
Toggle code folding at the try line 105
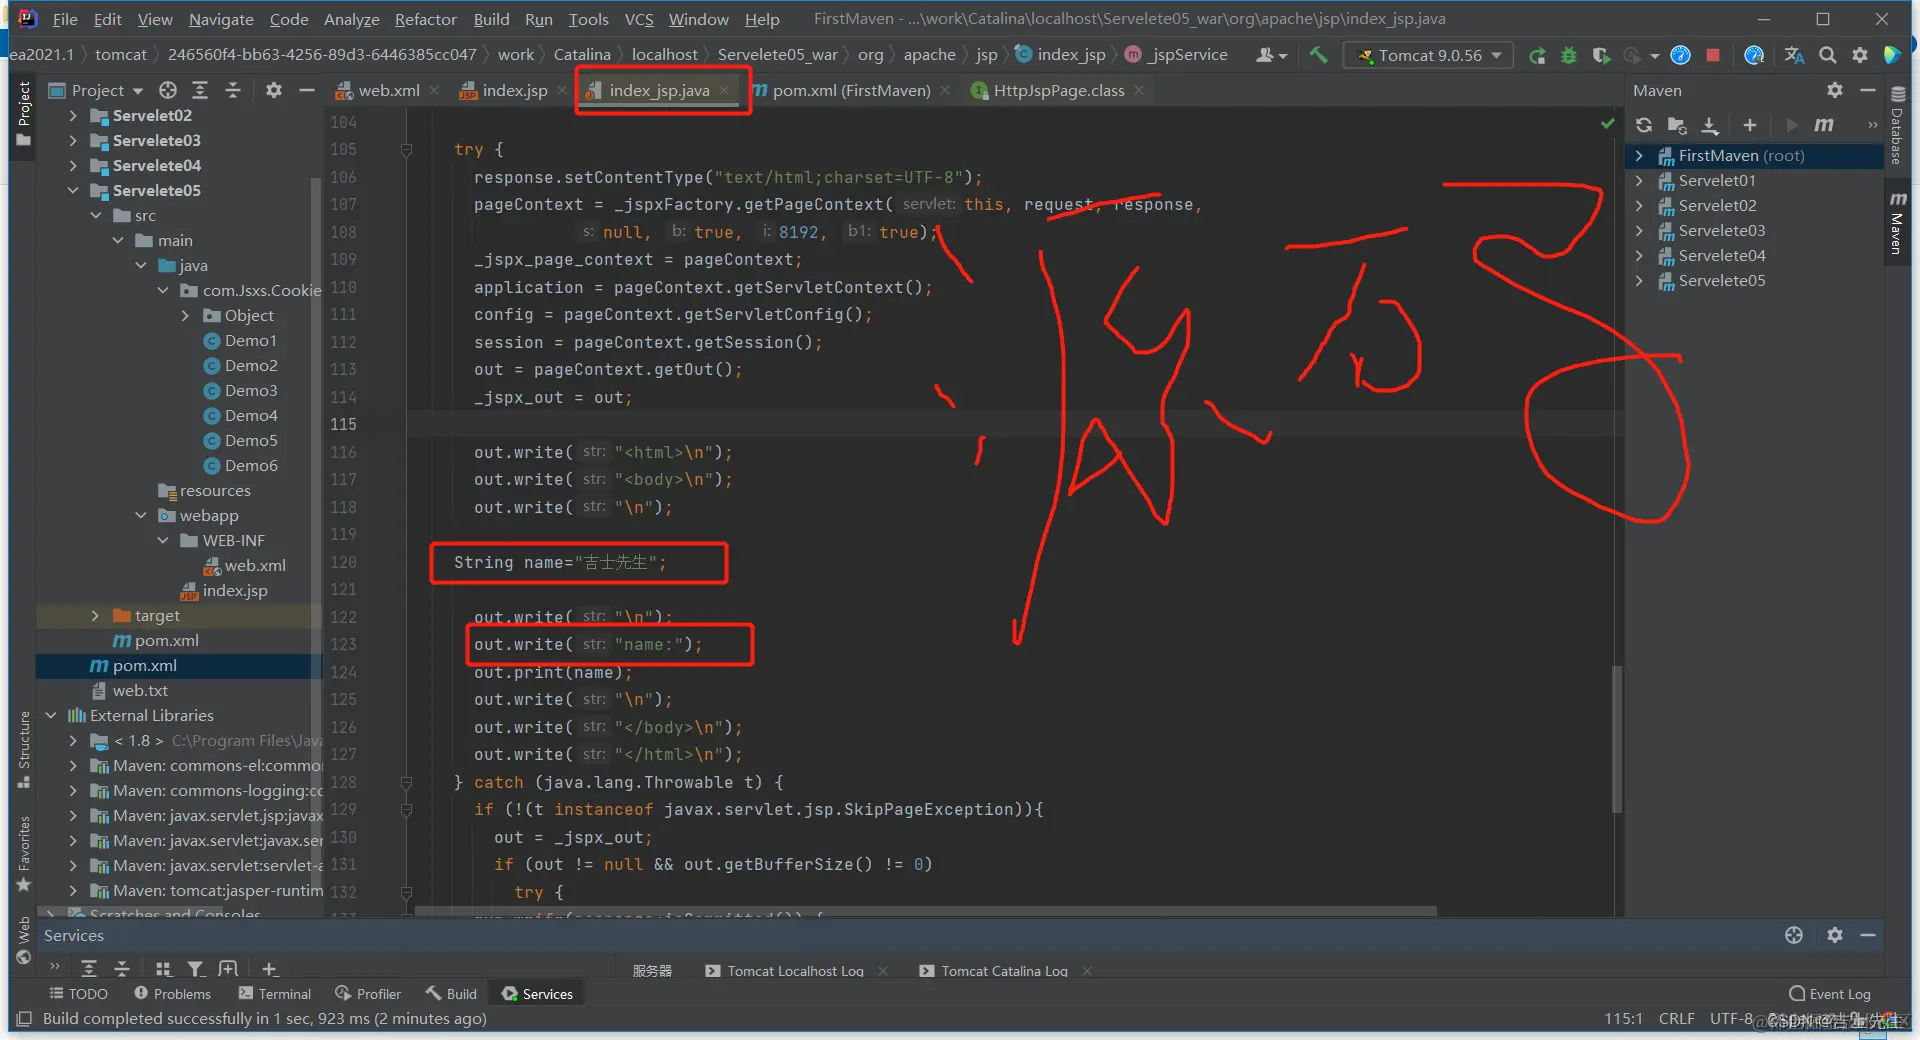pos(406,150)
